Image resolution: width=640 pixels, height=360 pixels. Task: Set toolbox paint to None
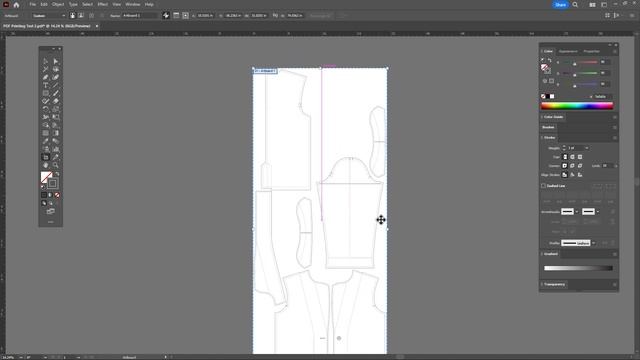click(x=57, y=195)
